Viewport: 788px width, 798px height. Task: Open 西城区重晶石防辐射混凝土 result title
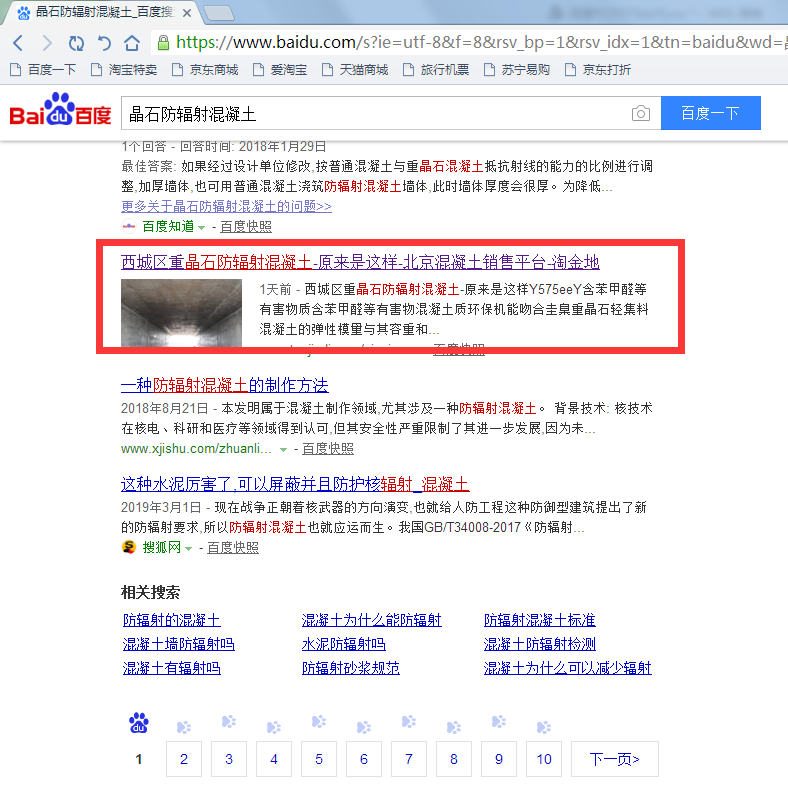coord(360,262)
